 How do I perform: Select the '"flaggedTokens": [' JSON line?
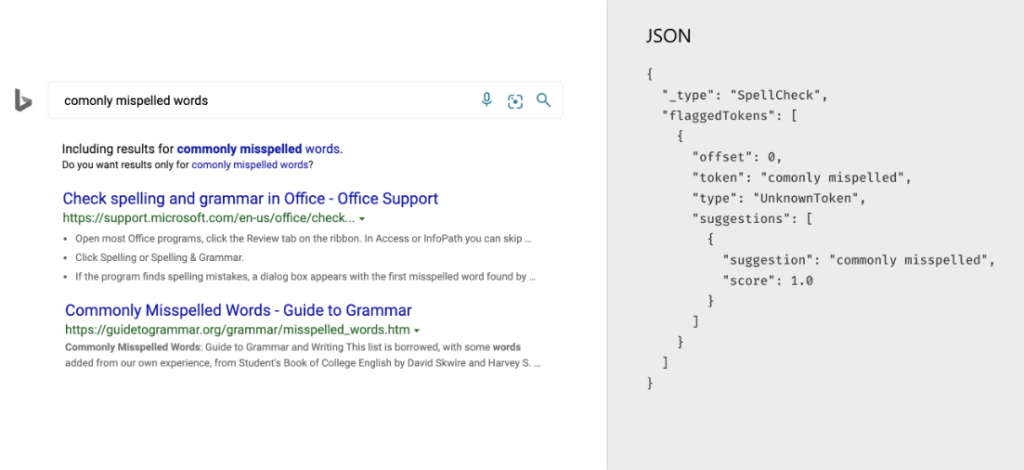coord(729,116)
